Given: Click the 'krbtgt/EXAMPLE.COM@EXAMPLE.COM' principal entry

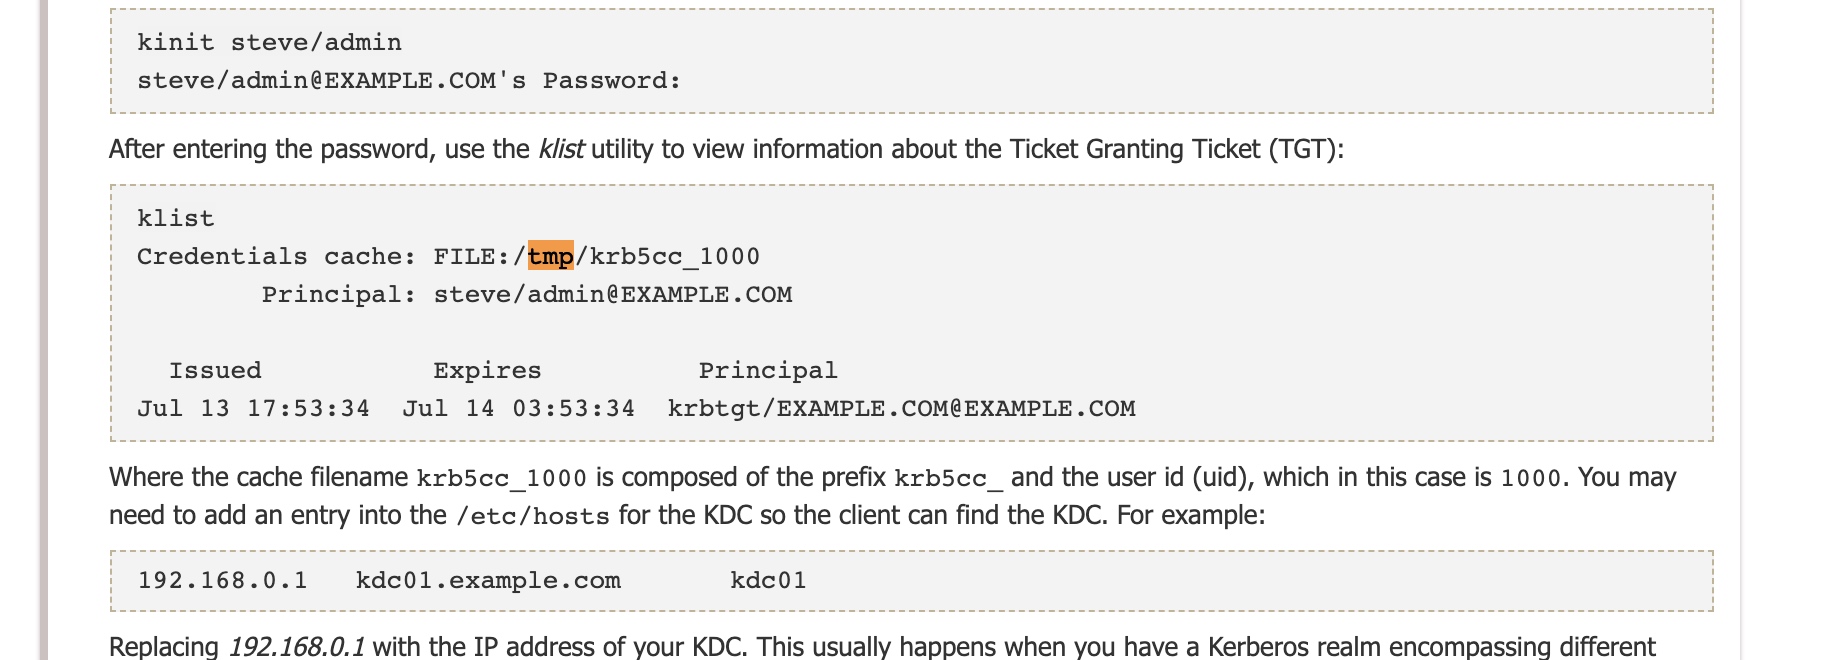Looking at the screenshot, I should pyautogui.click(x=901, y=409).
